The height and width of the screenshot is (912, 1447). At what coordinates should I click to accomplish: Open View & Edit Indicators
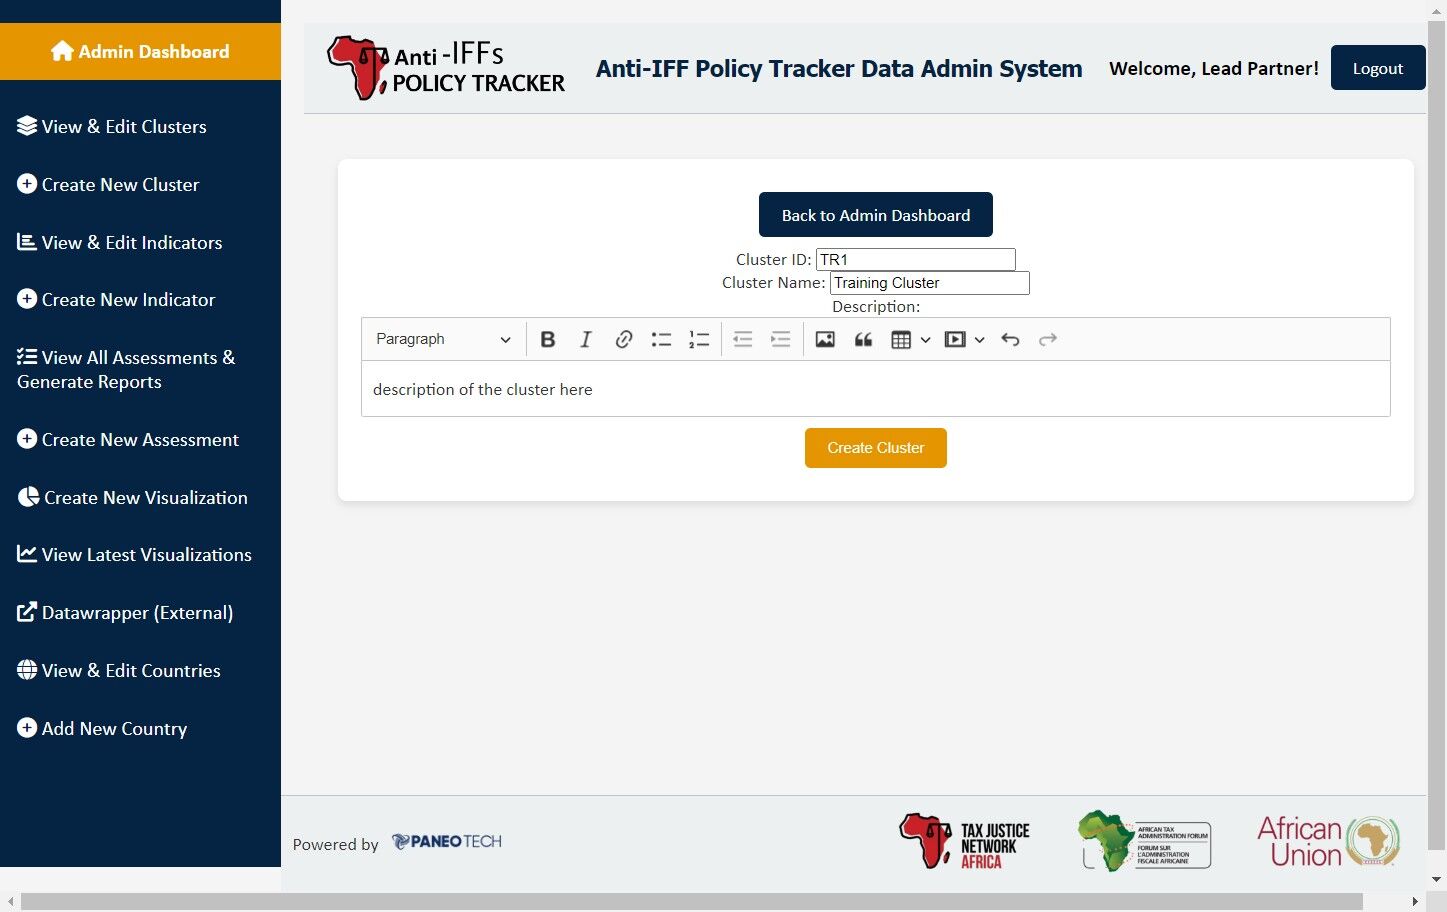120,243
